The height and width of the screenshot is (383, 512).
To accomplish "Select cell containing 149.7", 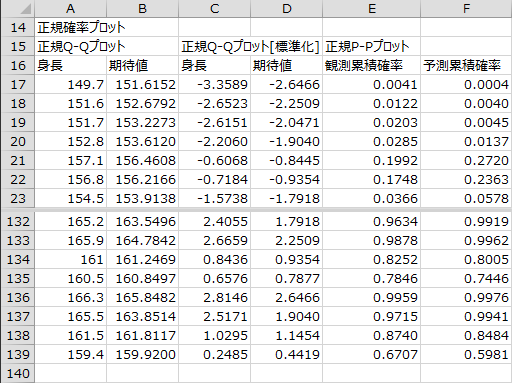I will 70,84.
